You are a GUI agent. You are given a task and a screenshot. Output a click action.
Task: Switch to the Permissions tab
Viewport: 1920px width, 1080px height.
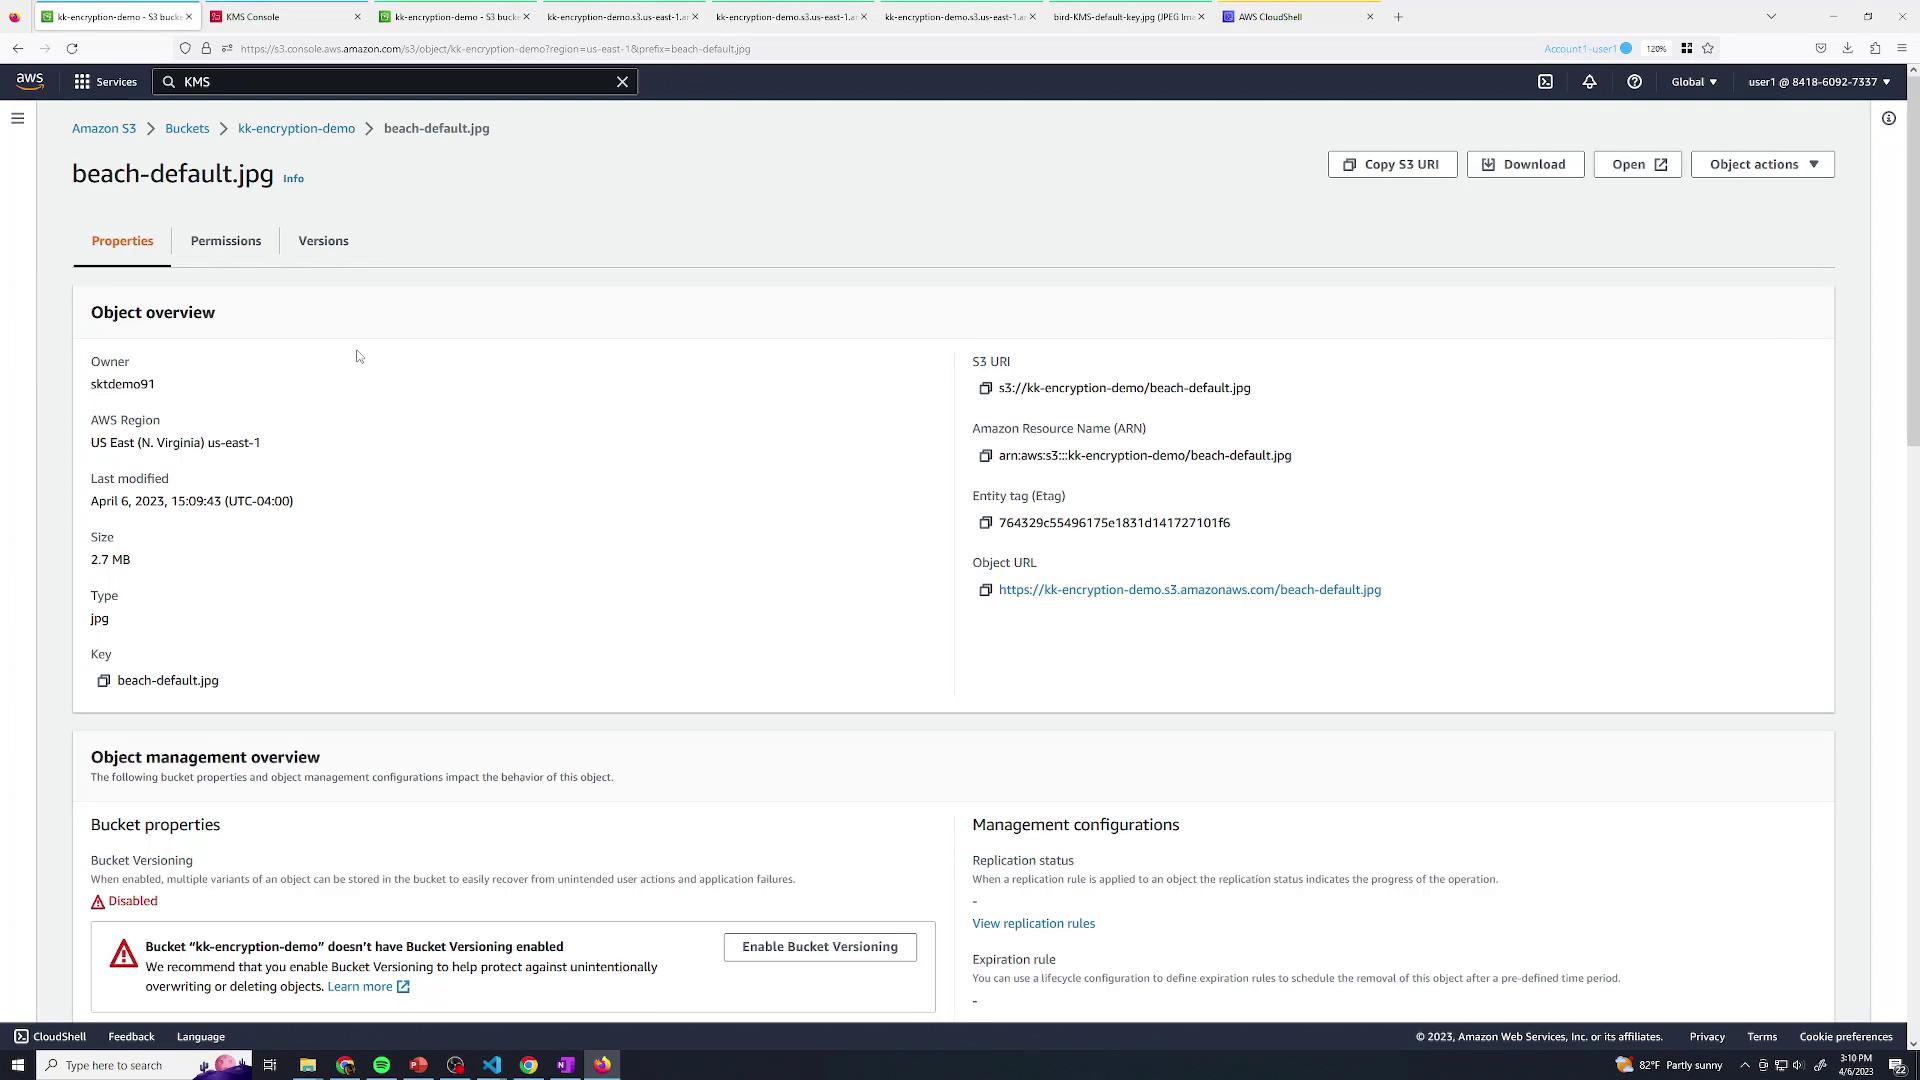pos(226,241)
